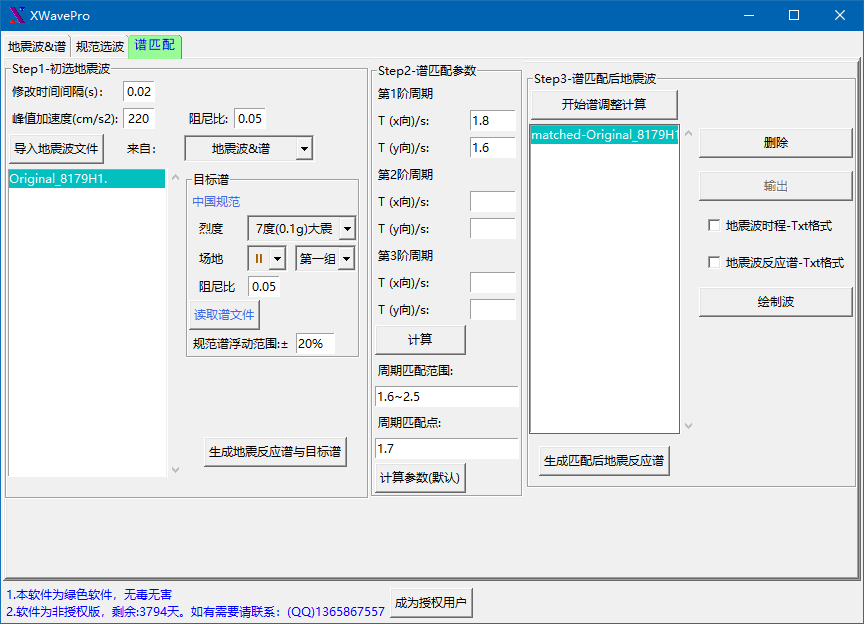Click 成为授权用户 button

[x=431, y=603]
